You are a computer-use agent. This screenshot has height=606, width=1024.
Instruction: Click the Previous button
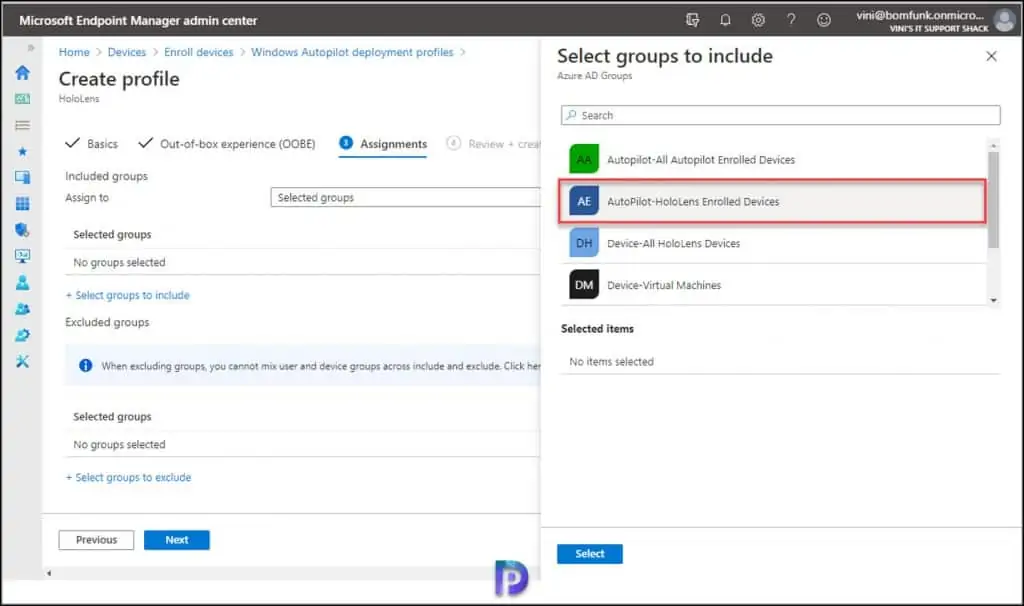pyautogui.click(x=96, y=540)
